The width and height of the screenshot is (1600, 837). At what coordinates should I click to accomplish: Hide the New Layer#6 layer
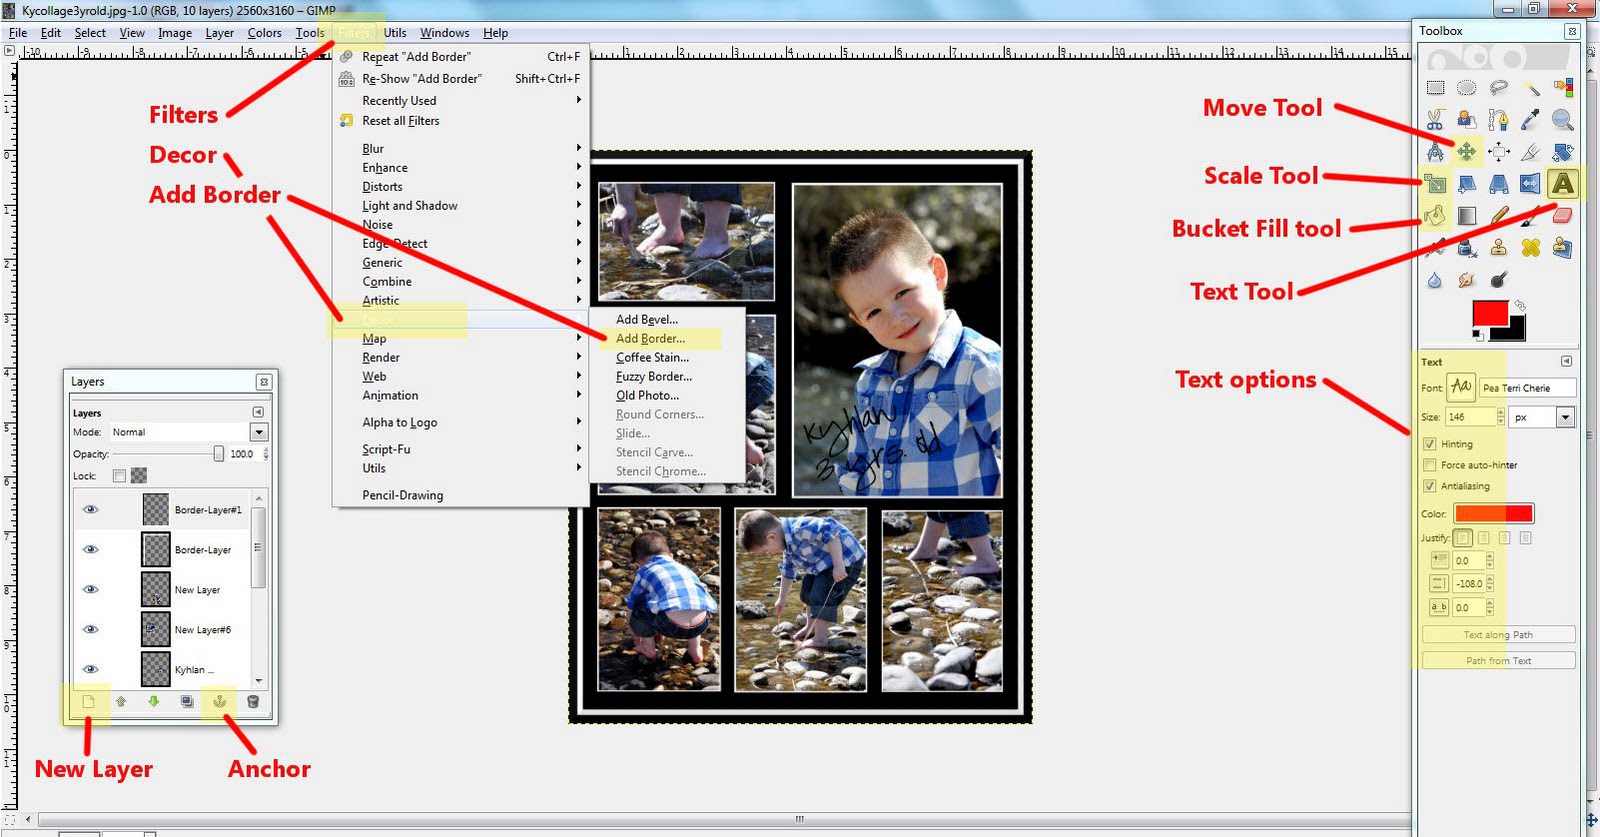(90, 630)
